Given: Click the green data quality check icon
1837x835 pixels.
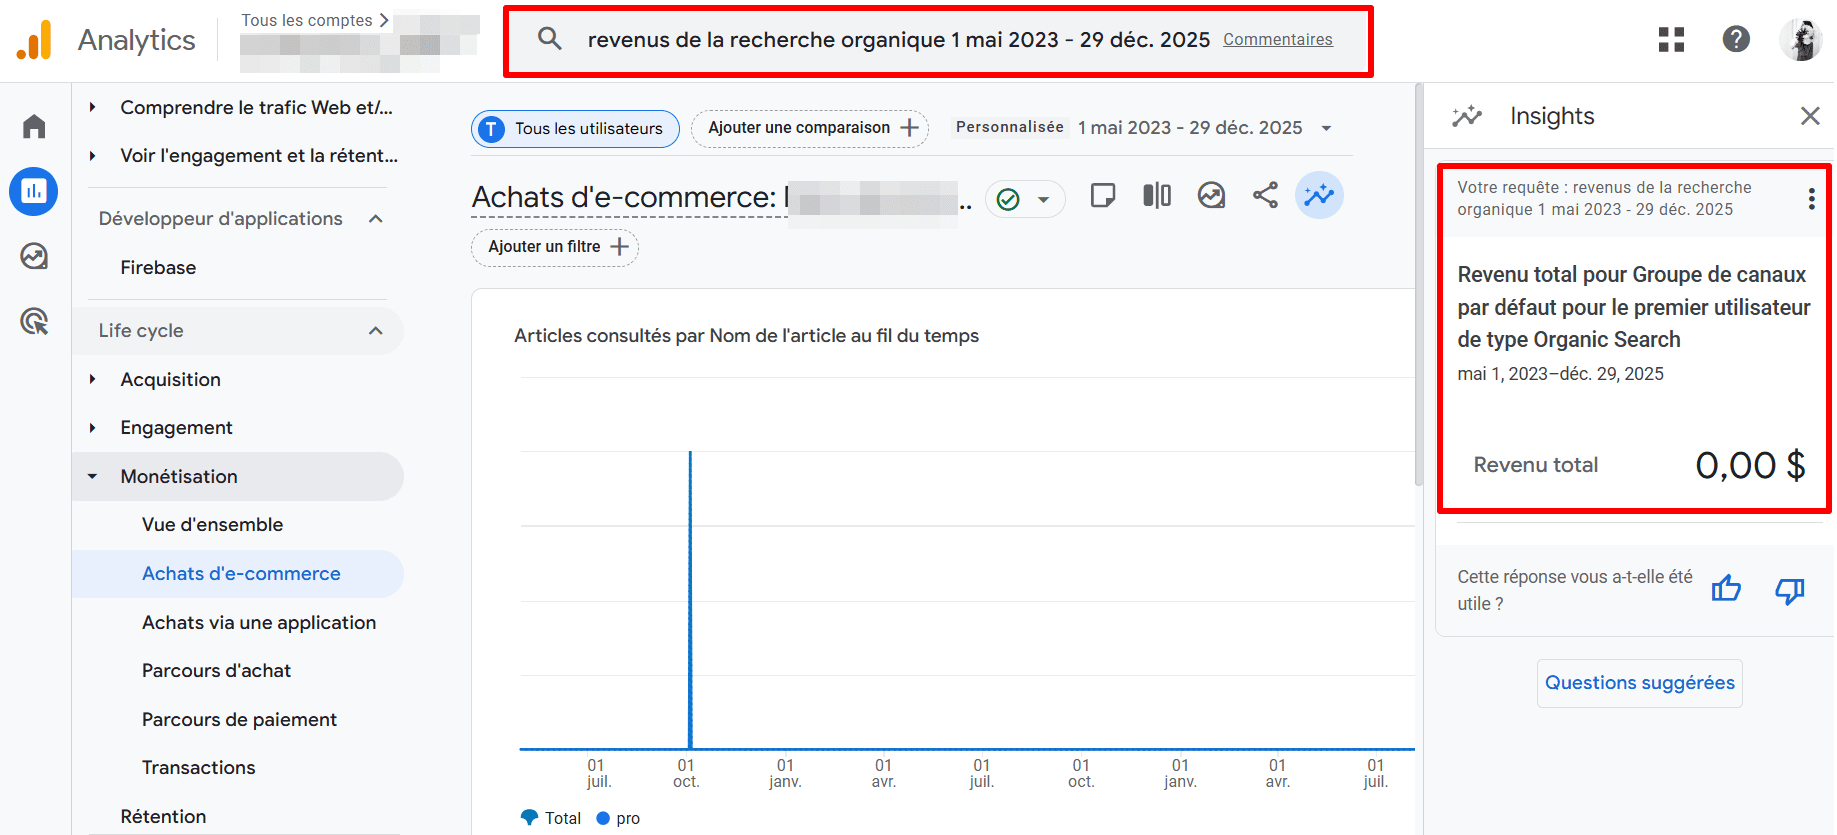Looking at the screenshot, I should point(1008,199).
